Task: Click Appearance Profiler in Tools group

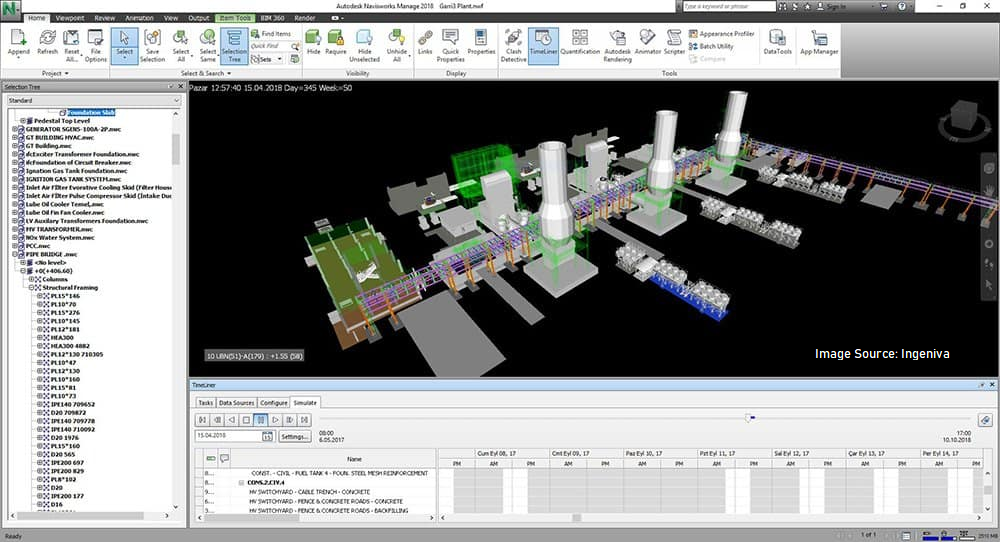Action: click(x=721, y=34)
